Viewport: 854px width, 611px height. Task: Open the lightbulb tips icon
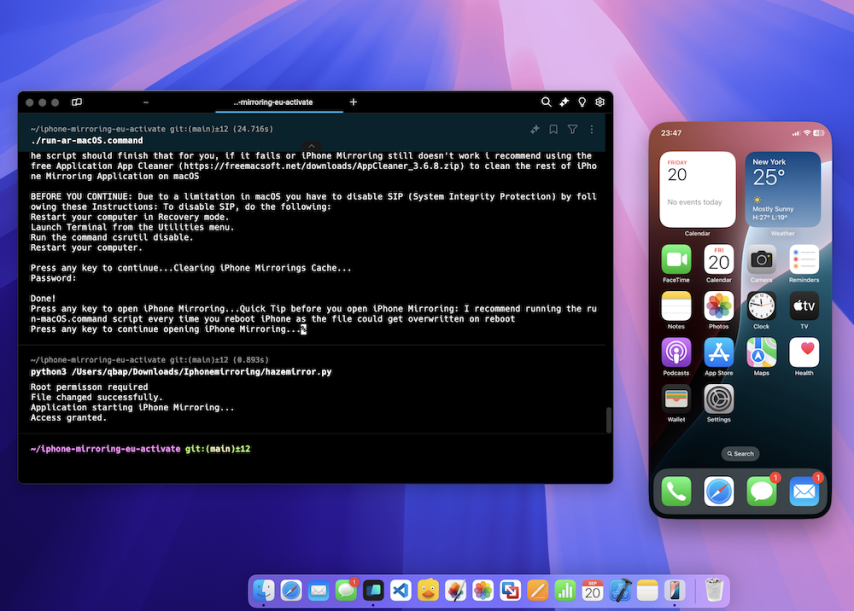[582, 102]
